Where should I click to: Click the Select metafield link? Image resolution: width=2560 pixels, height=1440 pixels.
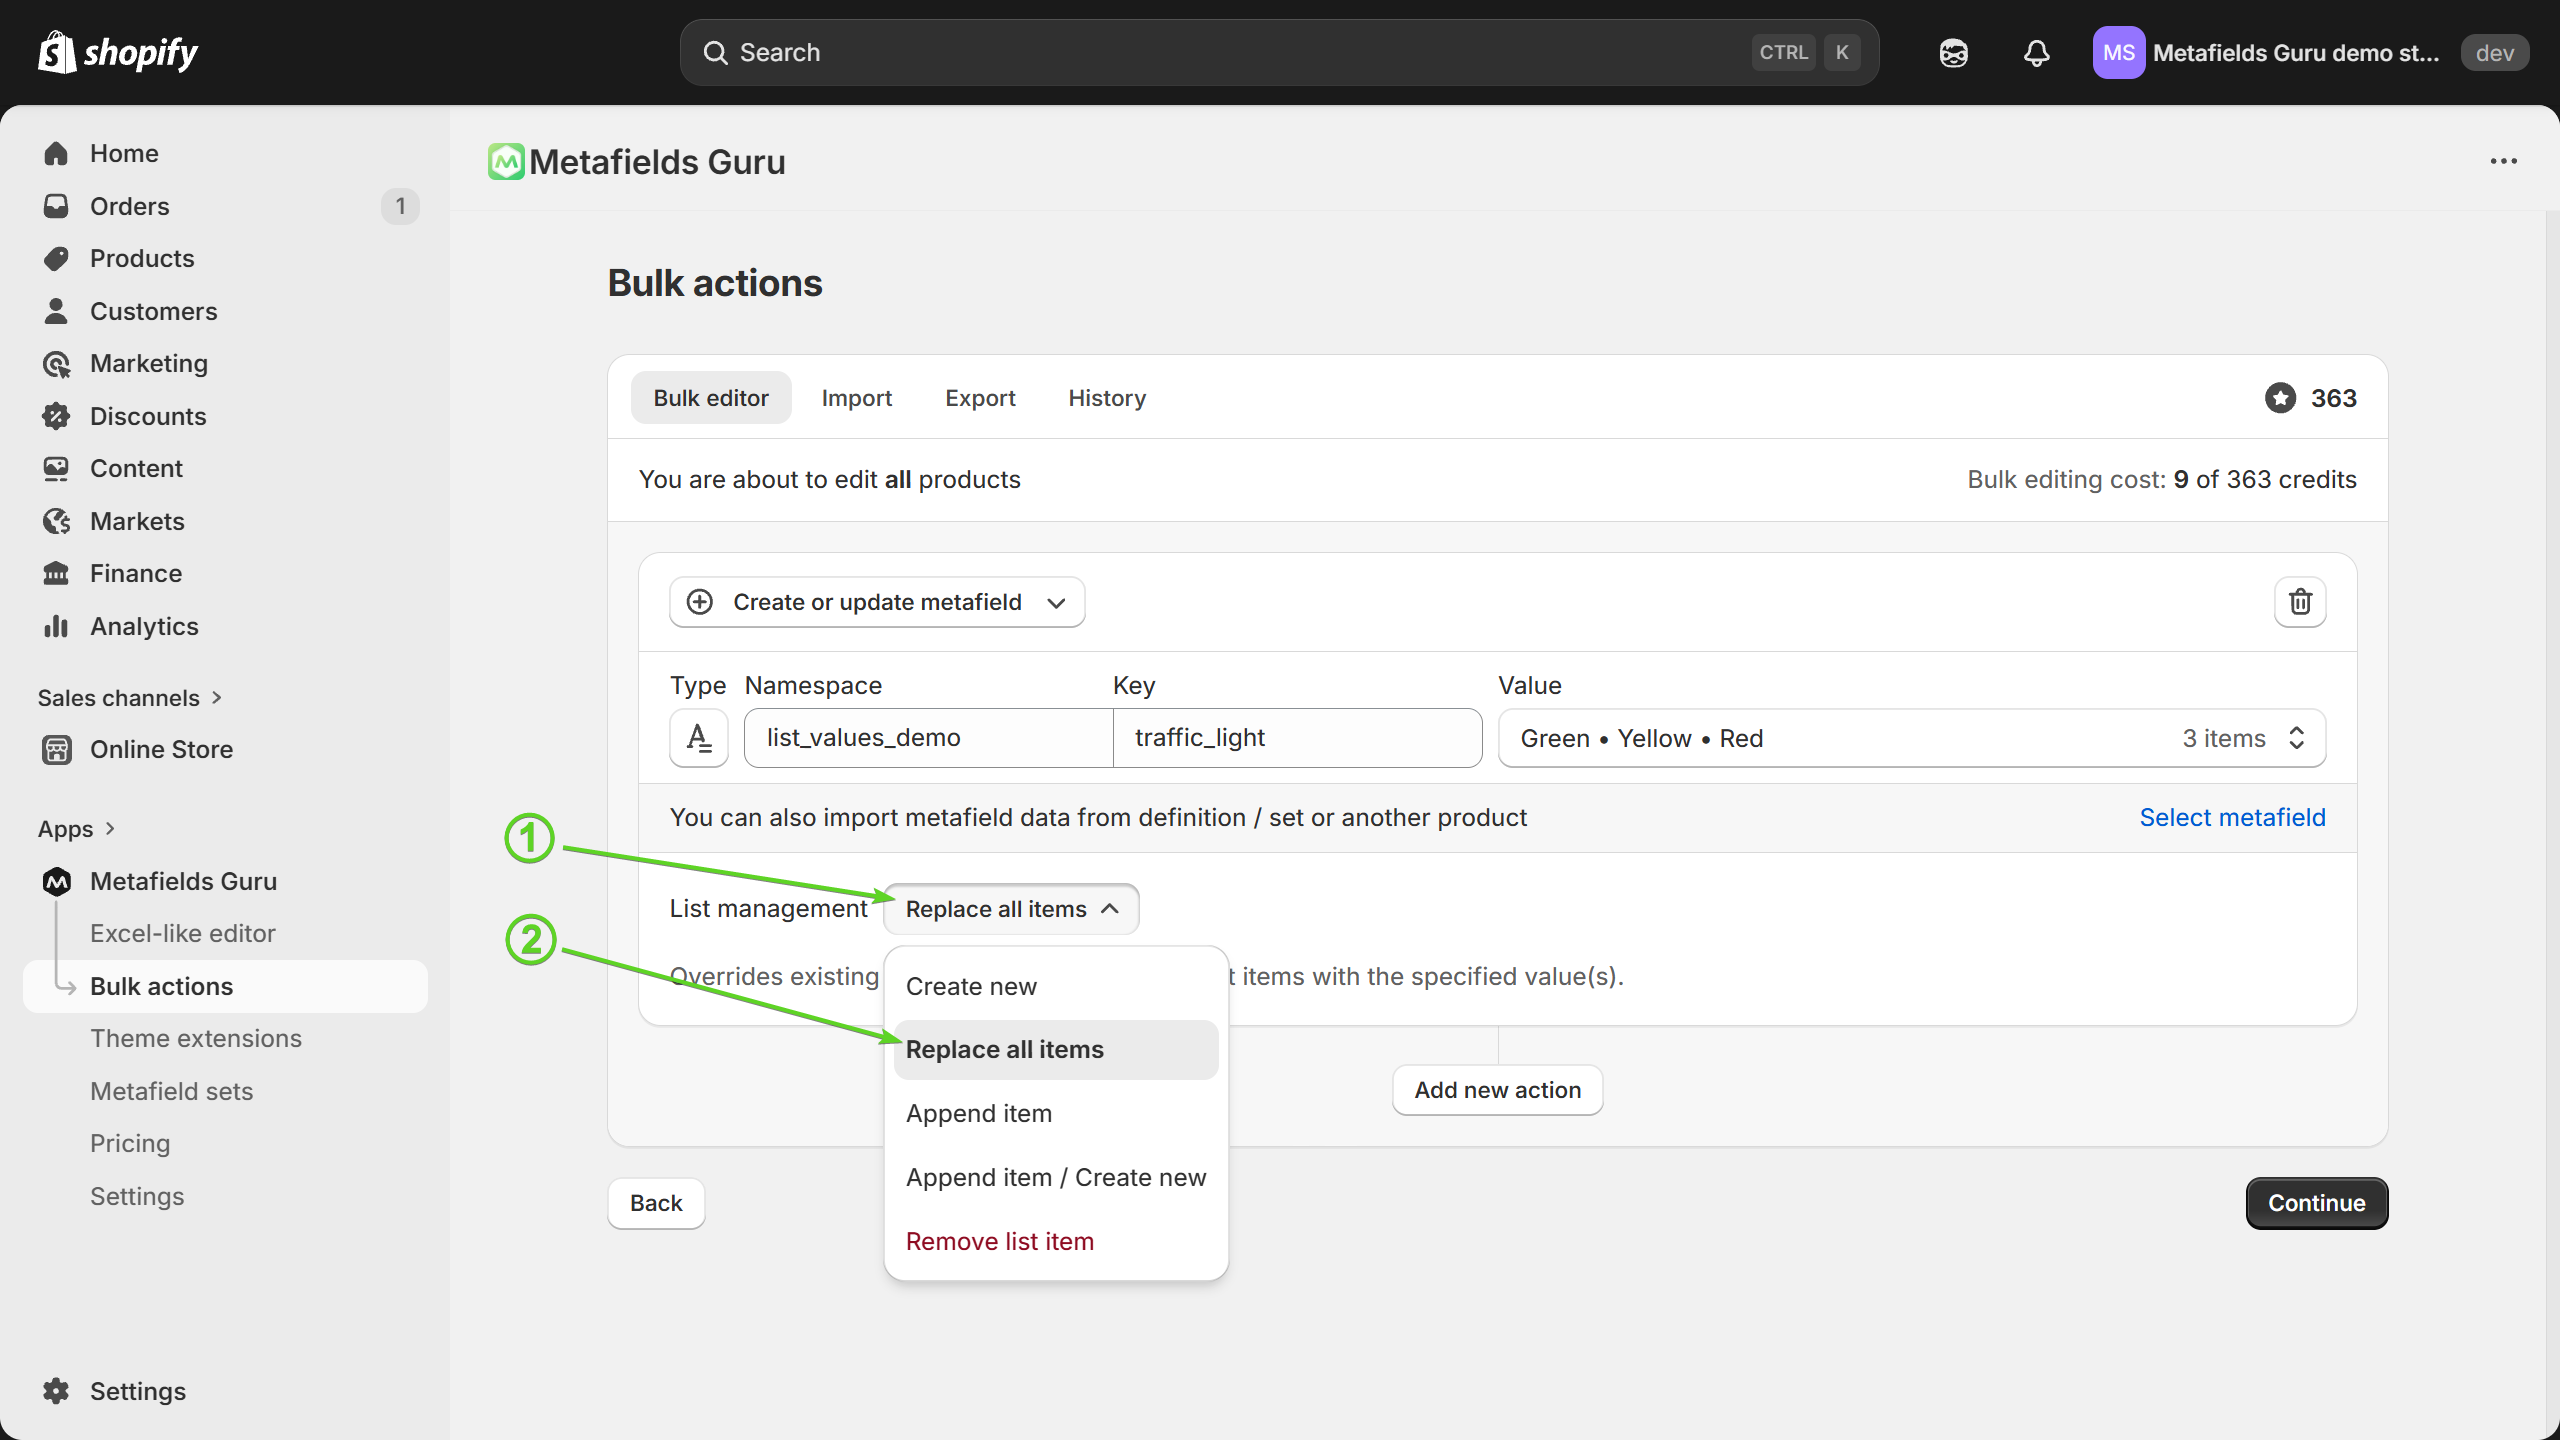(2232, 817)
